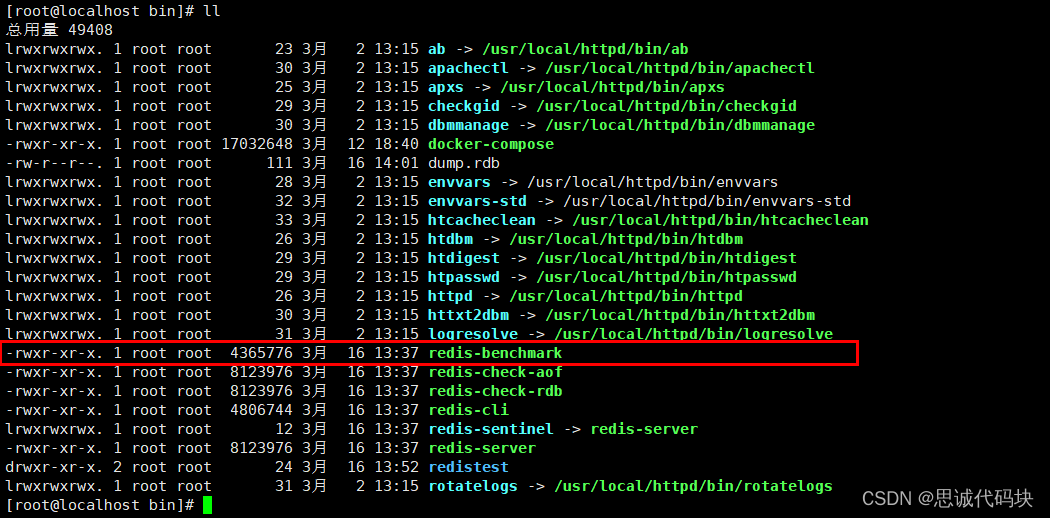Select the path /usr/local/httpd/bin/rotatelogs
Viewport: 1050px width, 518px height.
693,486
